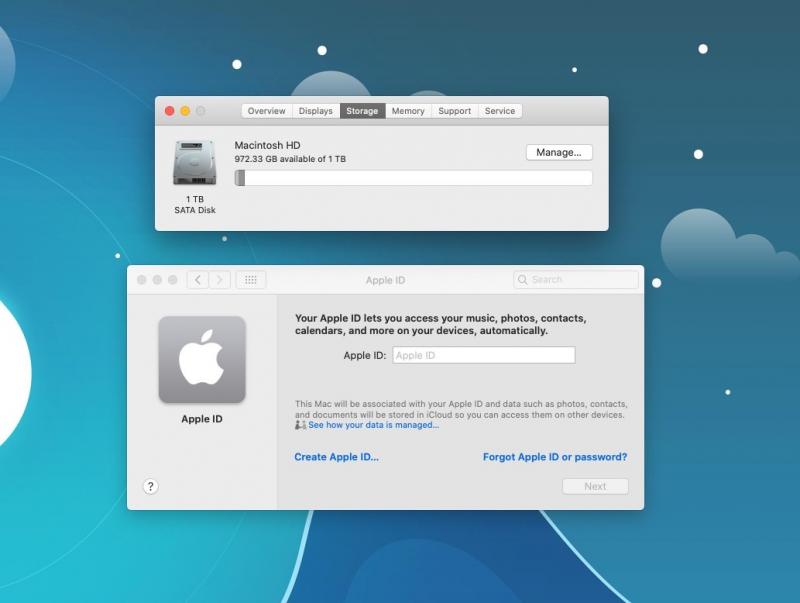Click the Macintosh HD disk icon
Screen dimensions: 800x603
coord(194,163)
